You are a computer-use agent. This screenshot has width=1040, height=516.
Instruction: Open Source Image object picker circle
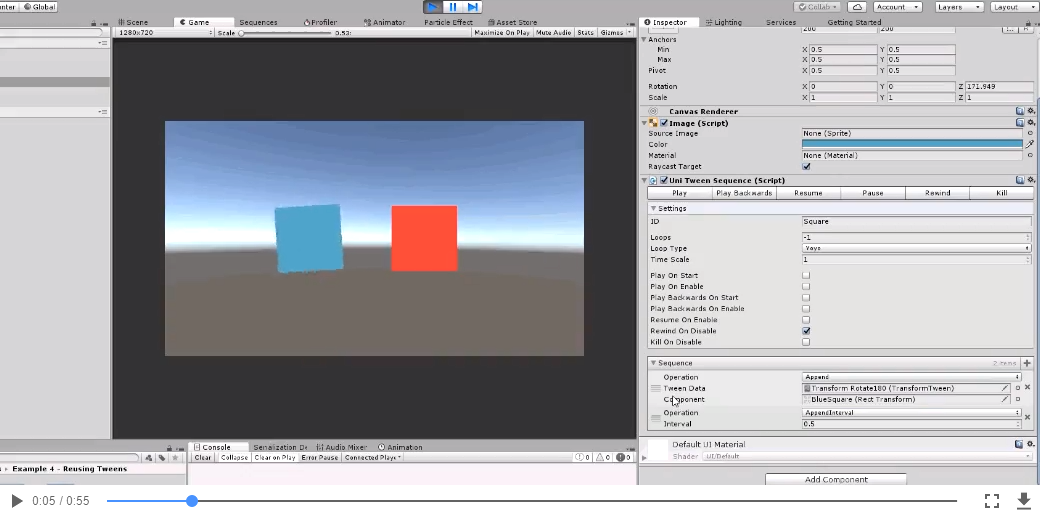(1030, 133)
